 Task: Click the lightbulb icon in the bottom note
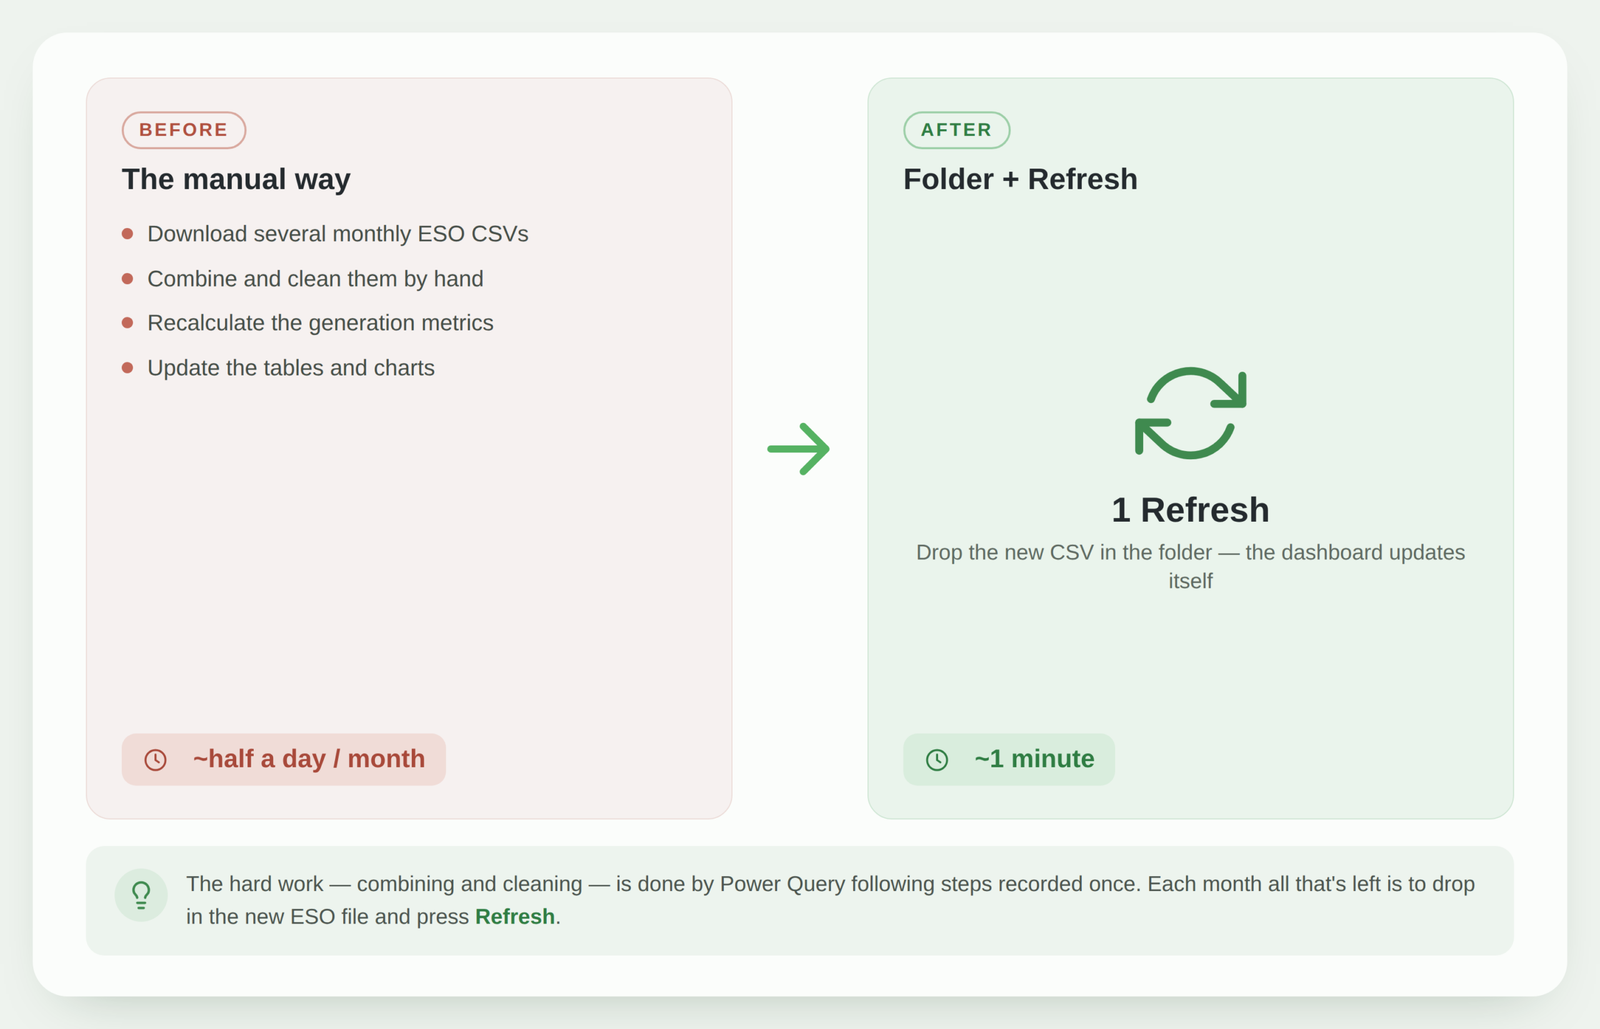point(141,895)
